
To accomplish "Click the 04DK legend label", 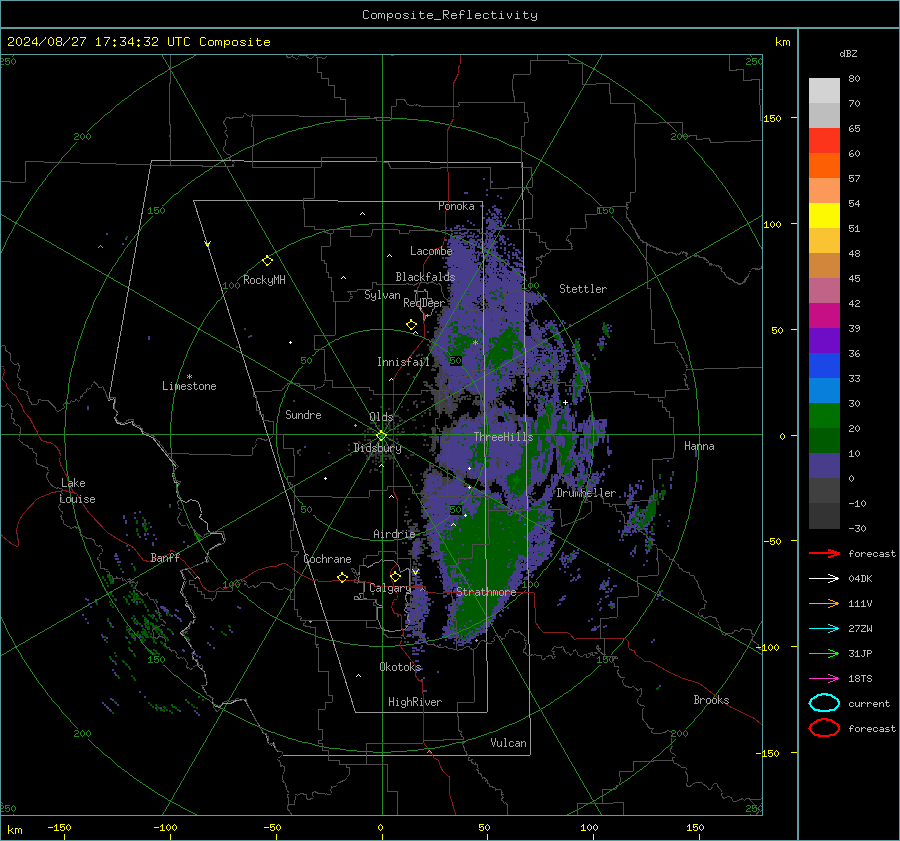I will [x=860, y=579].
